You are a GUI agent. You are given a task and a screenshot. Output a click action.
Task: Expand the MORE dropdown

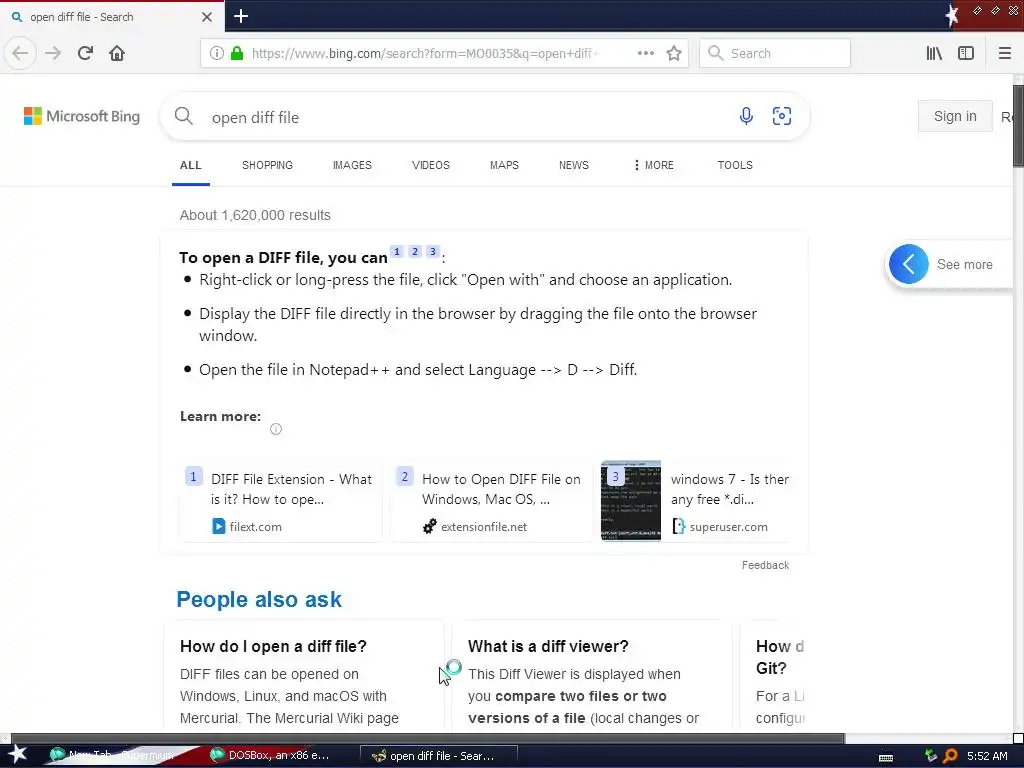coord(654,165)
